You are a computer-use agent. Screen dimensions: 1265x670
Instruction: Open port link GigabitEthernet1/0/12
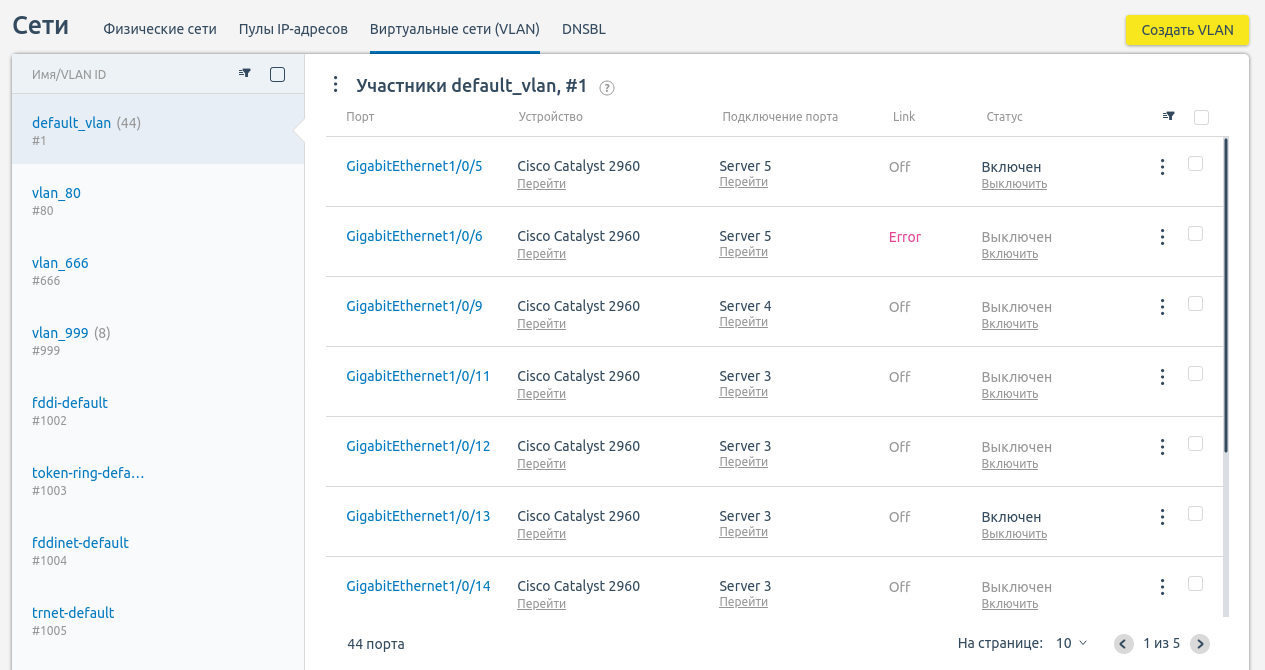pyautogui.click(x=418, y=446)
